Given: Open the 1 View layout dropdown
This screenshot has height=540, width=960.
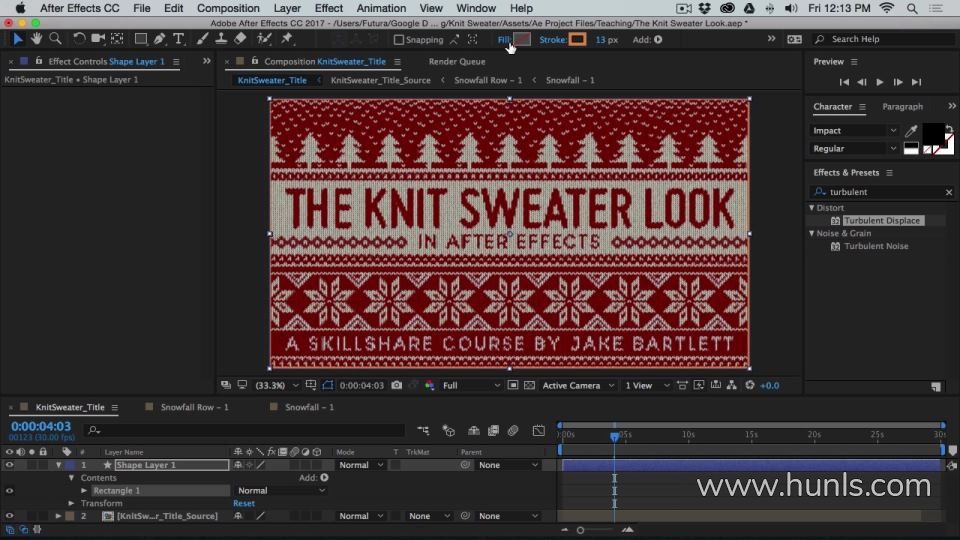Looking at the screenshot, I should pyautogui.click(x=647, y=385).
